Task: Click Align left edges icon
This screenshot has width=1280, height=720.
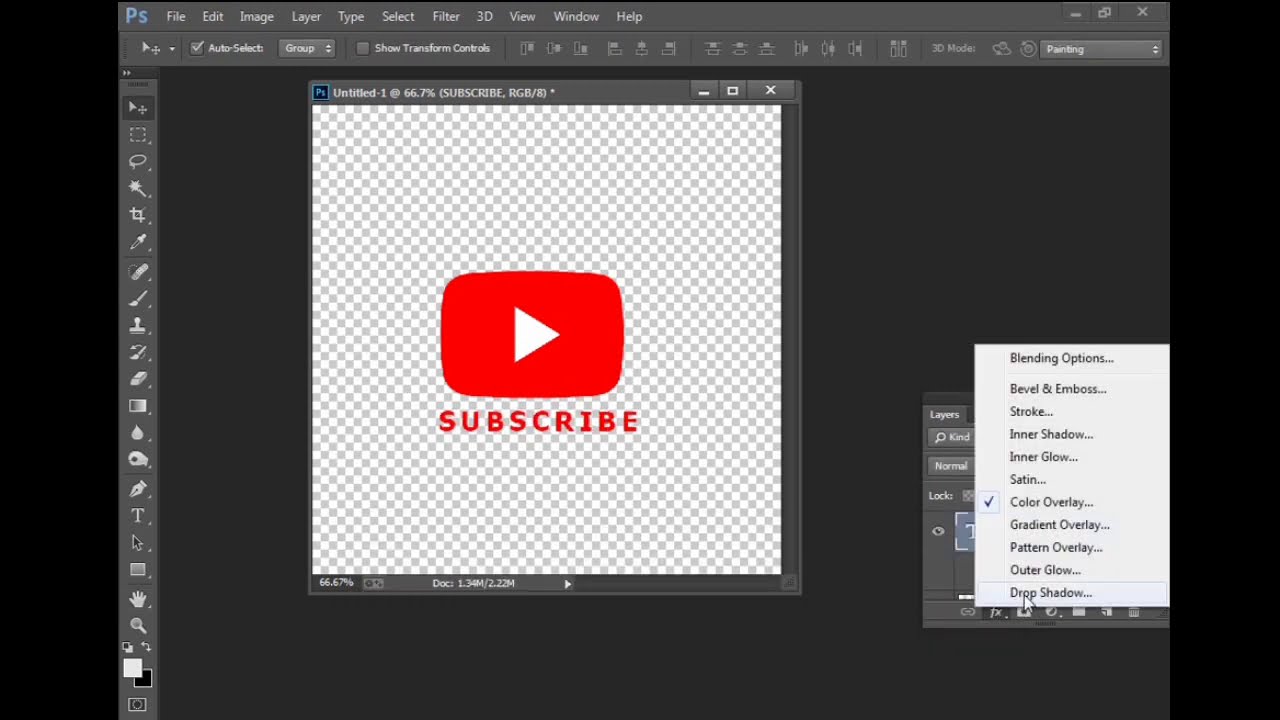Action: (x=615, y=48)
